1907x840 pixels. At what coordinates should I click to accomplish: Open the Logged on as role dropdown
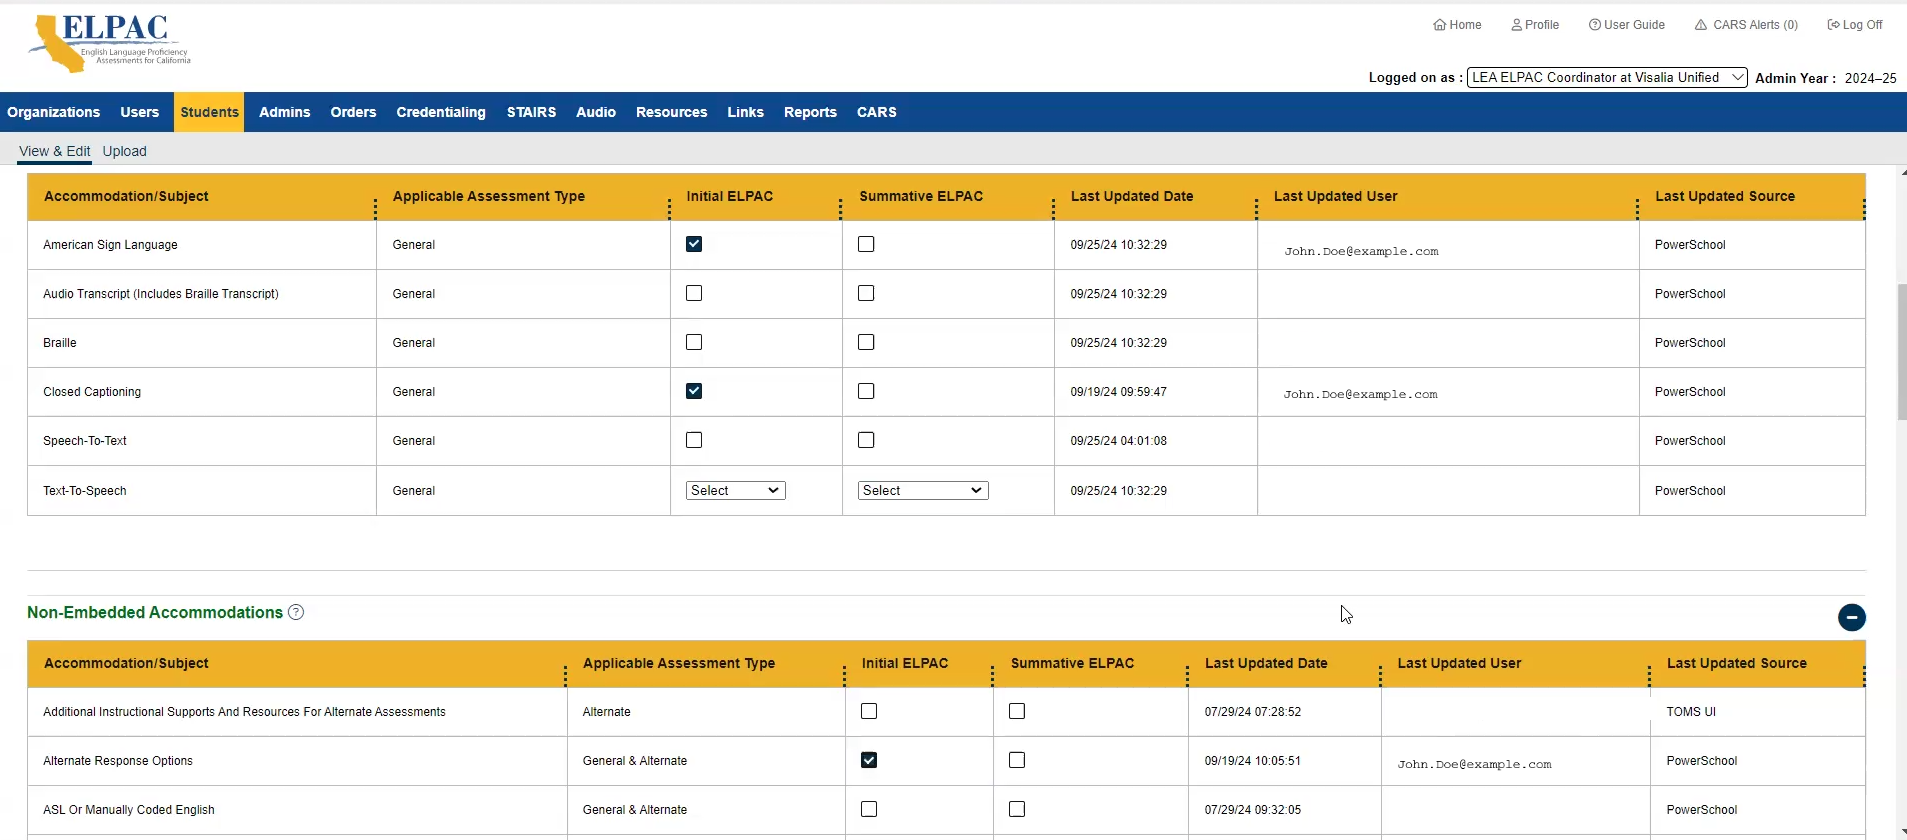coord(1606,78)
